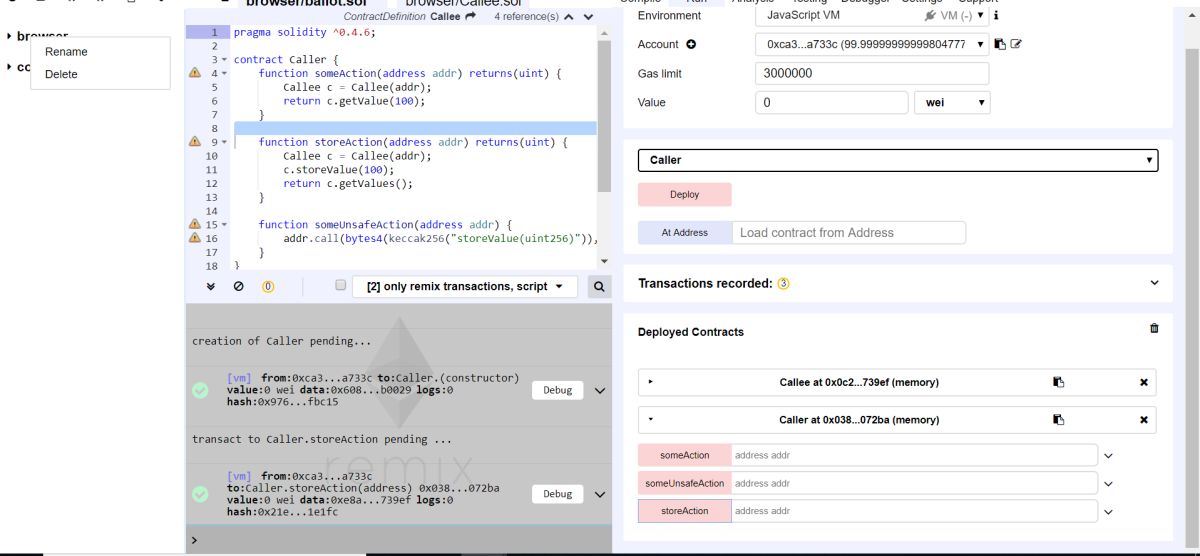Remove the Callee deployed instance

coord(1144,382)
